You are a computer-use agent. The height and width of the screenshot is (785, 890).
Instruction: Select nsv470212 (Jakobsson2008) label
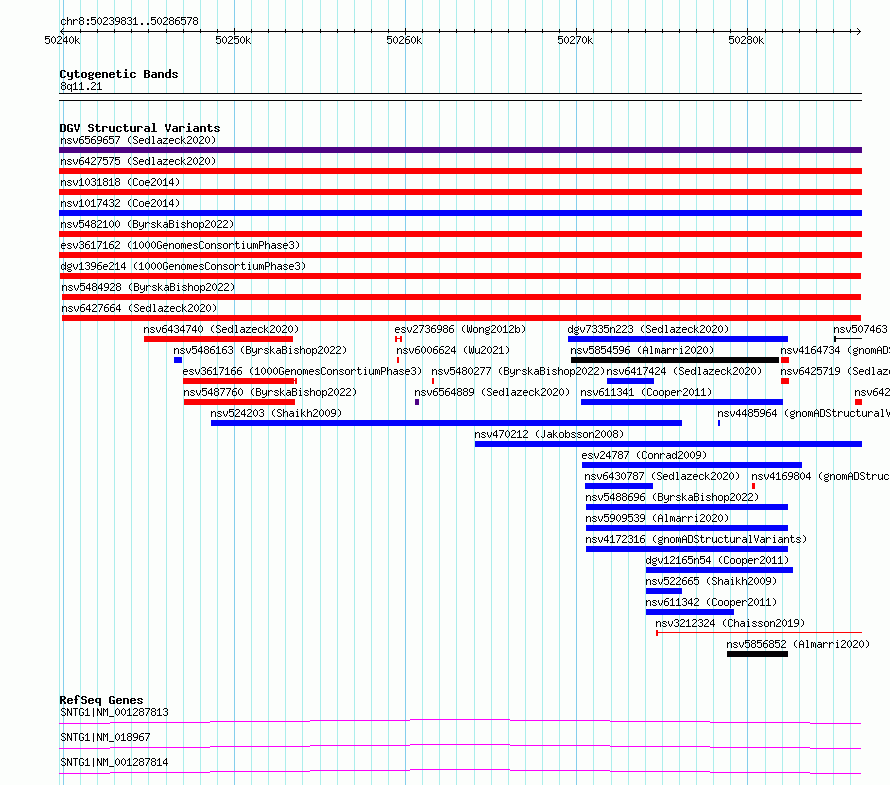549,434
